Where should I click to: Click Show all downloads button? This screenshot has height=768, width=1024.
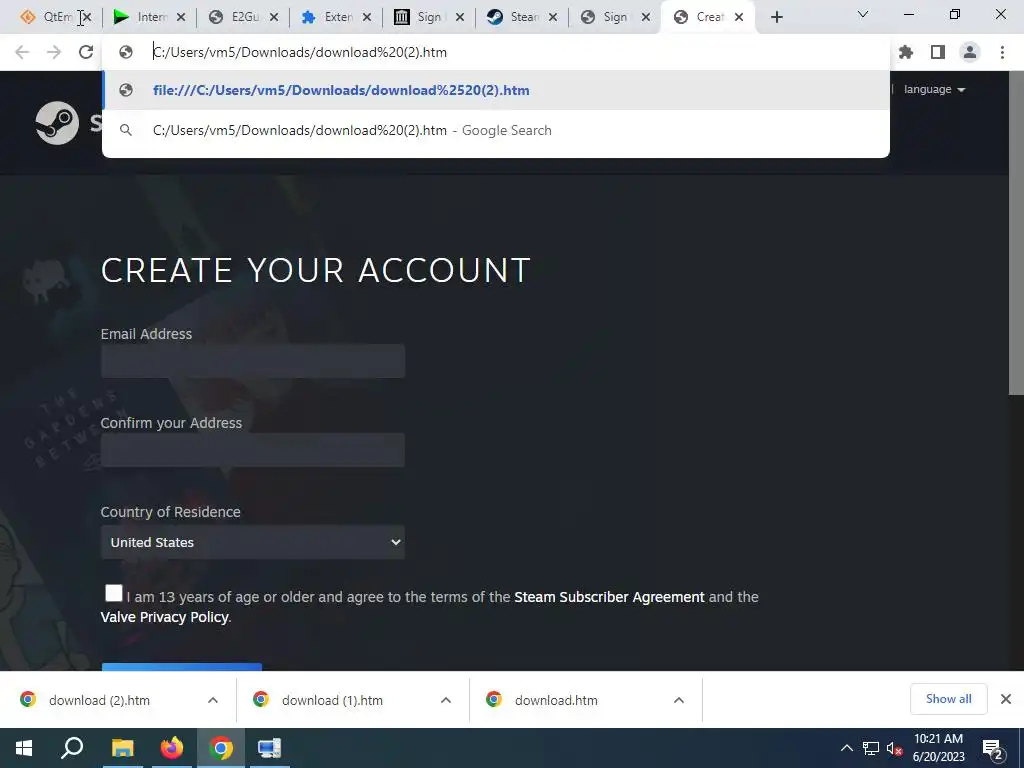coord(948,699)
